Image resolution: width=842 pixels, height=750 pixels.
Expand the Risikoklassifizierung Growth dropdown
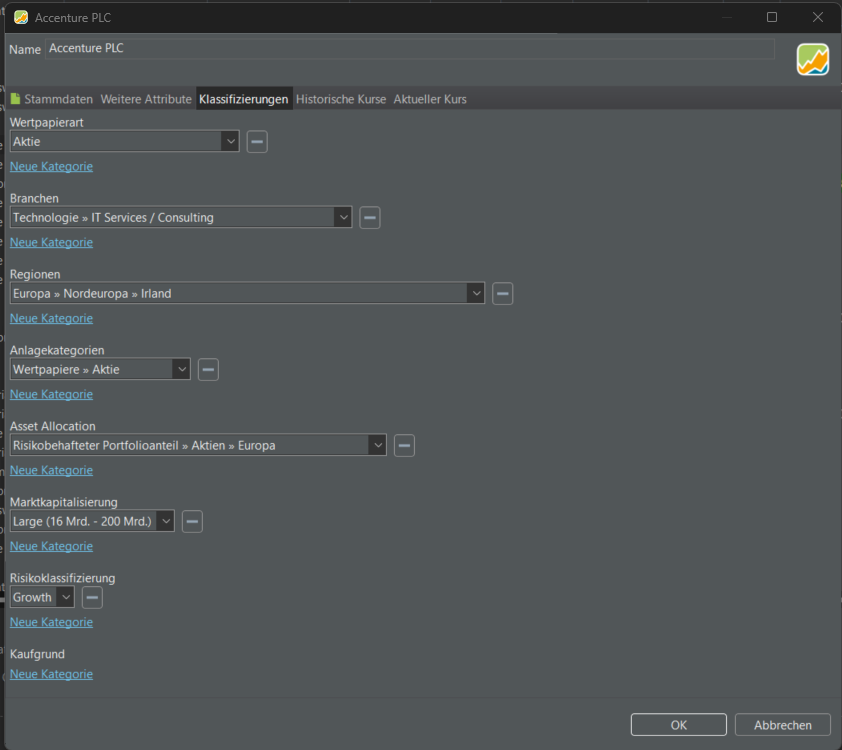pos(42,598)
